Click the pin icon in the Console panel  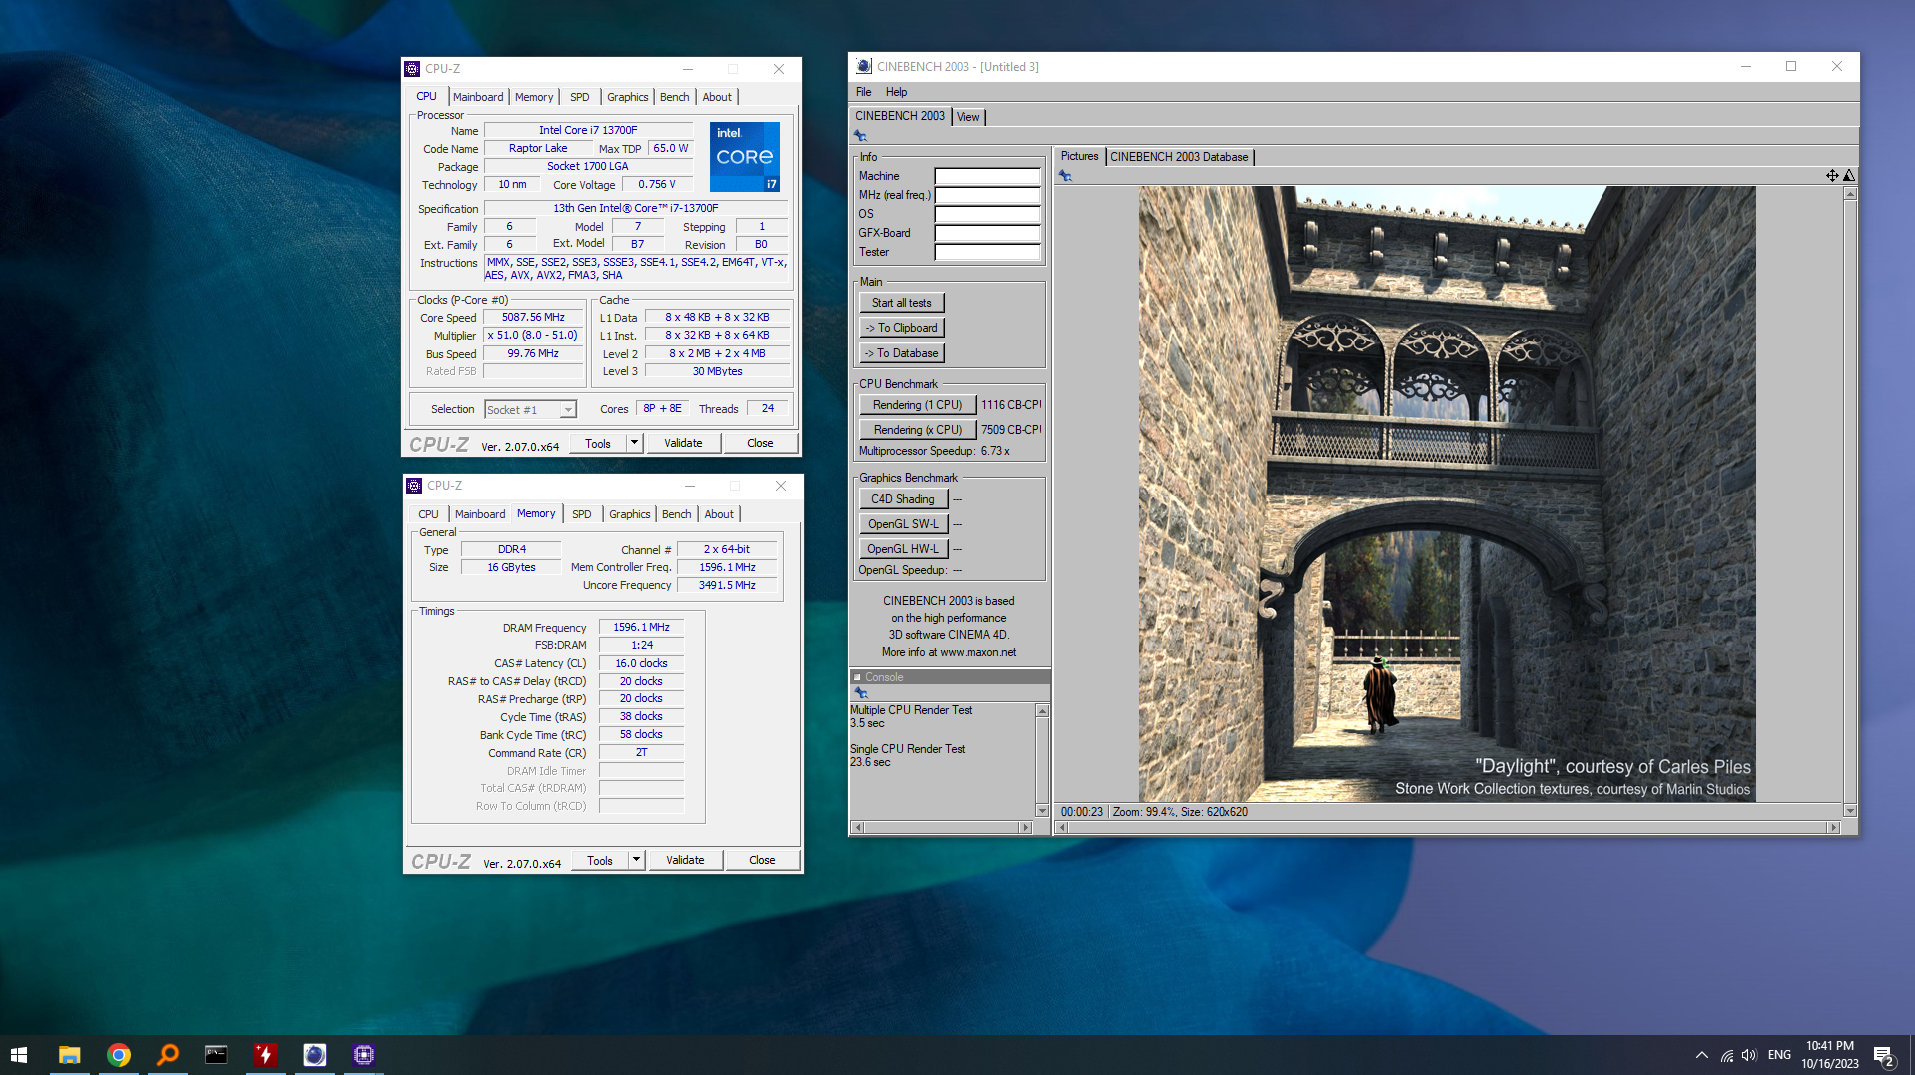point(860,693)
